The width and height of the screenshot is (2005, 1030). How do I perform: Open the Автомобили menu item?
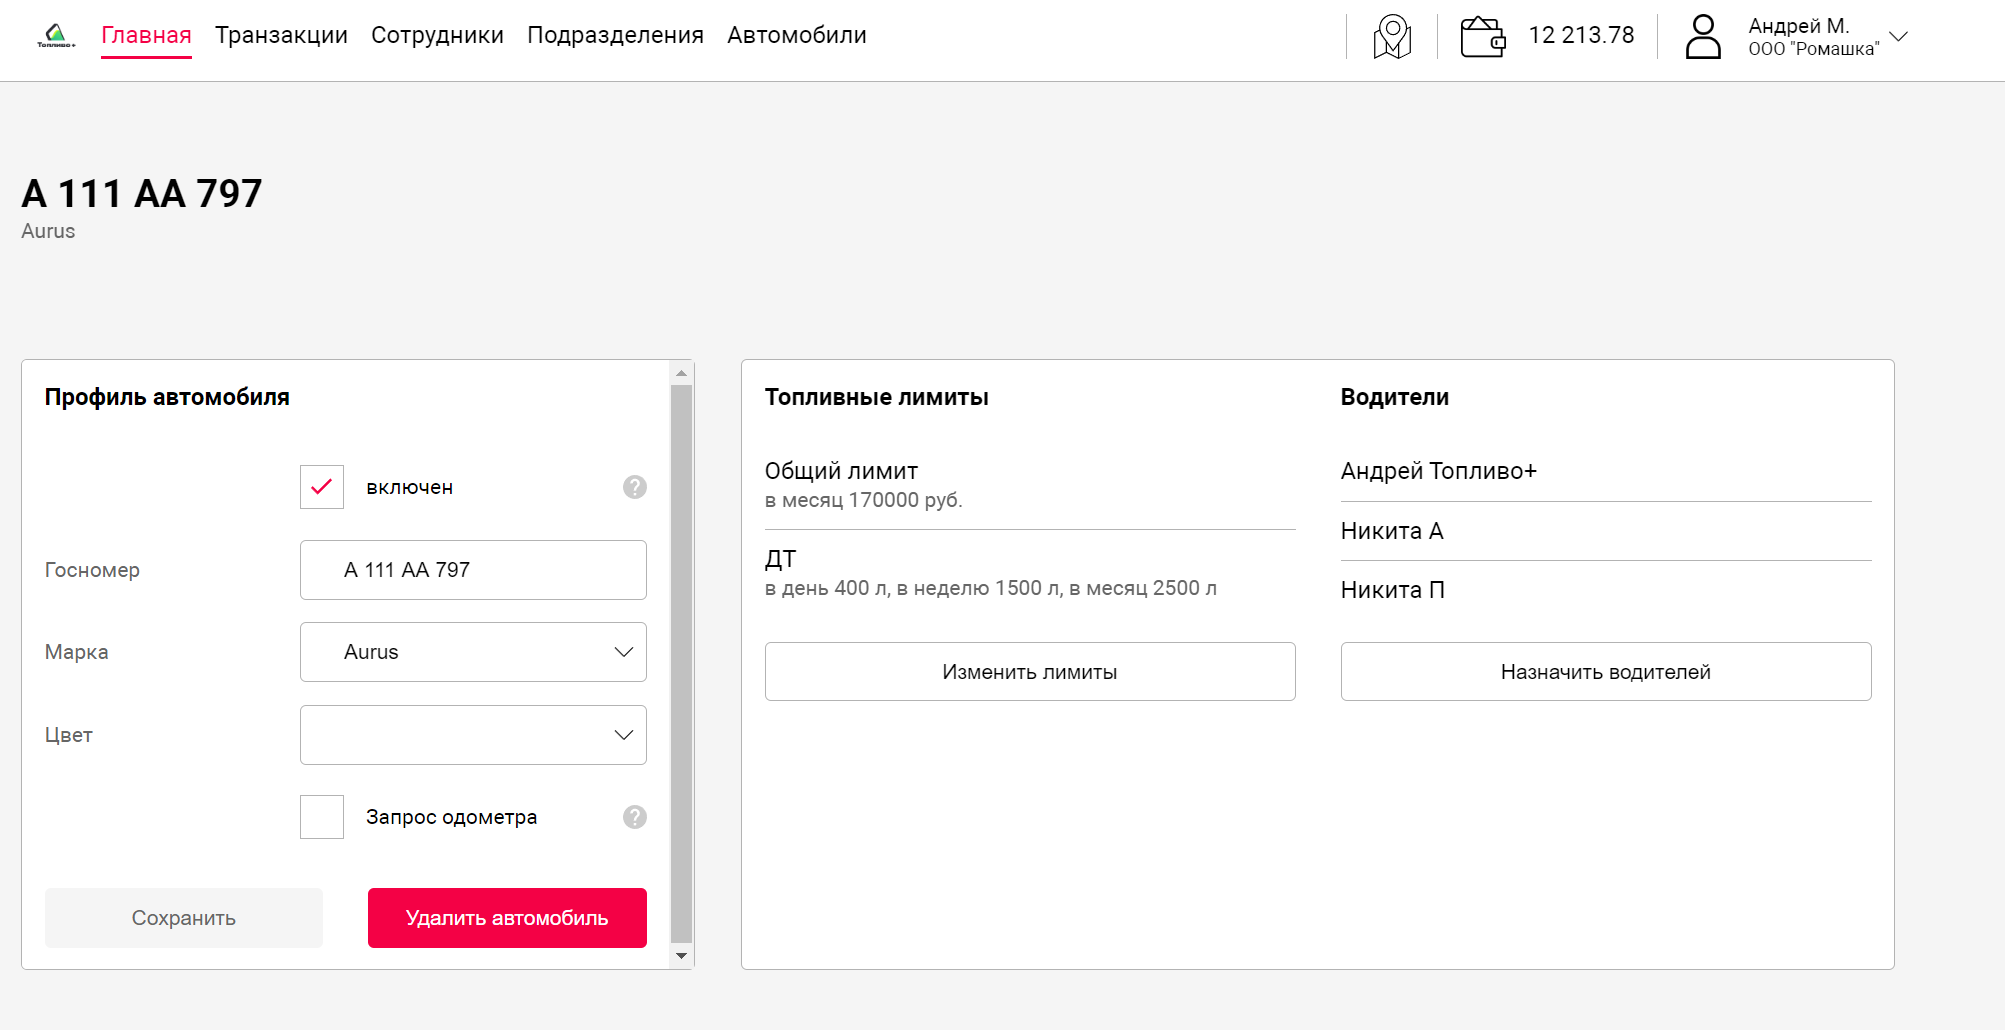tap(796, 35)
